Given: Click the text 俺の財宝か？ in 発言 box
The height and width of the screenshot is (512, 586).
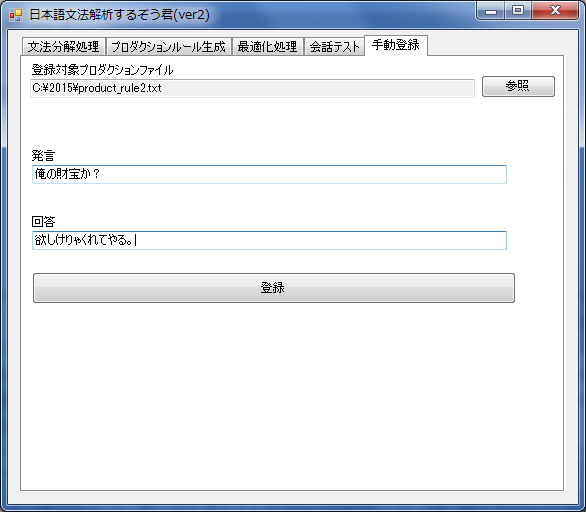Looking at the screenshot, I should [67, 174].
